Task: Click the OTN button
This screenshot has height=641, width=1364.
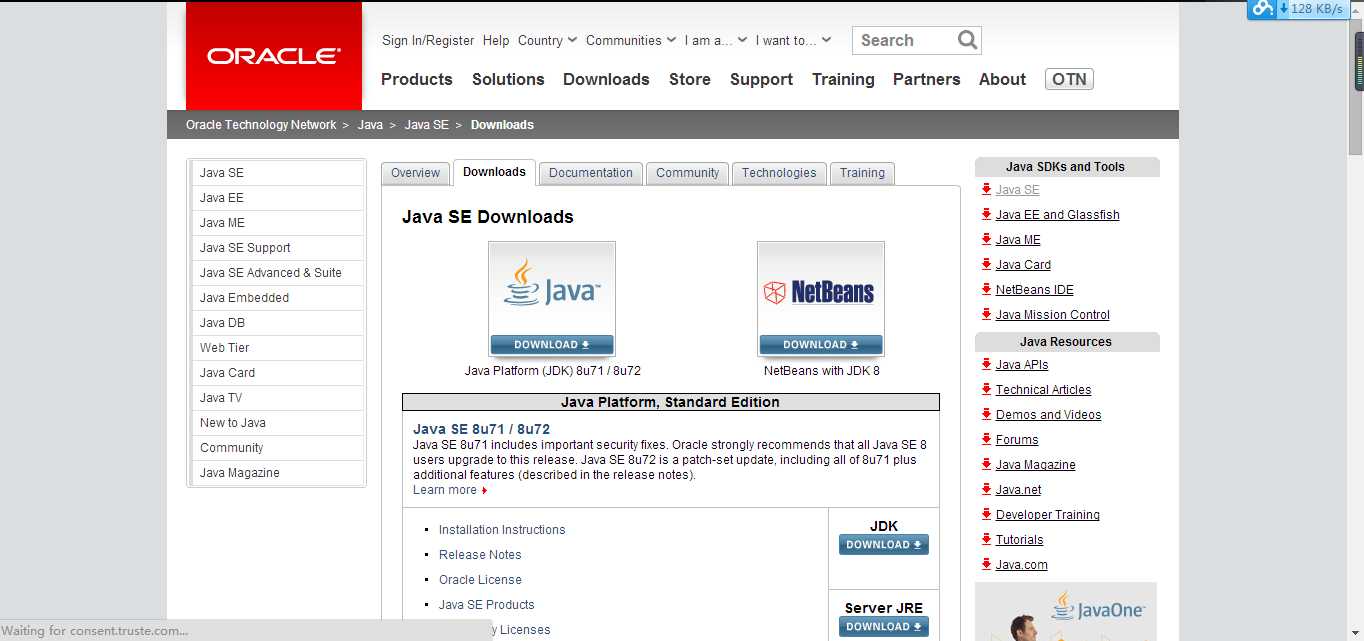Action: coord(1069,79)
